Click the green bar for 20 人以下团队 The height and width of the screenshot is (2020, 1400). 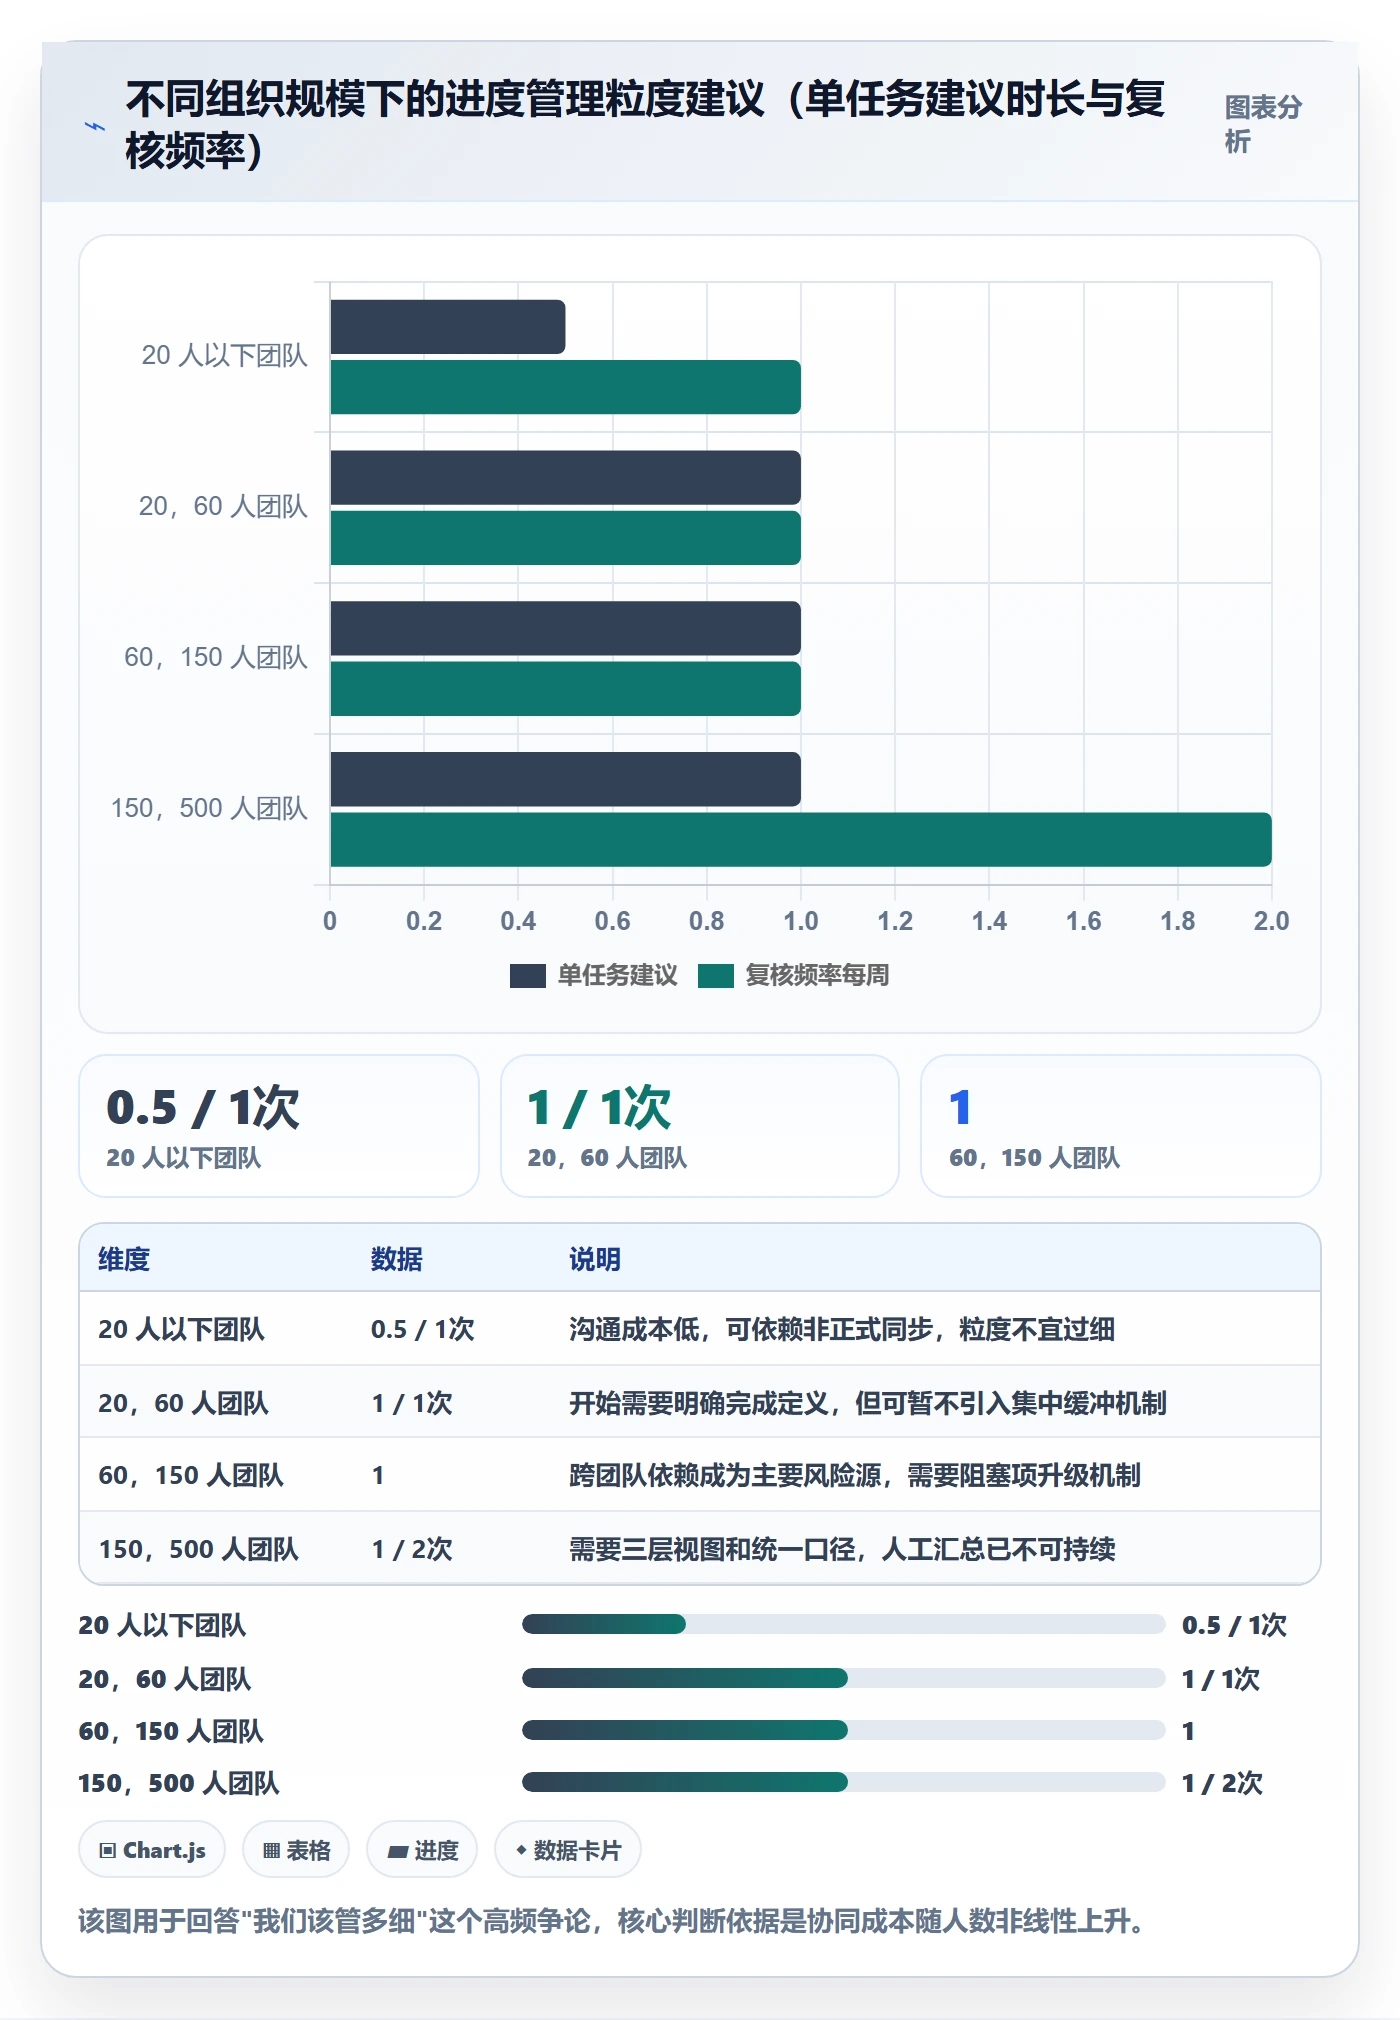point(566,387)
